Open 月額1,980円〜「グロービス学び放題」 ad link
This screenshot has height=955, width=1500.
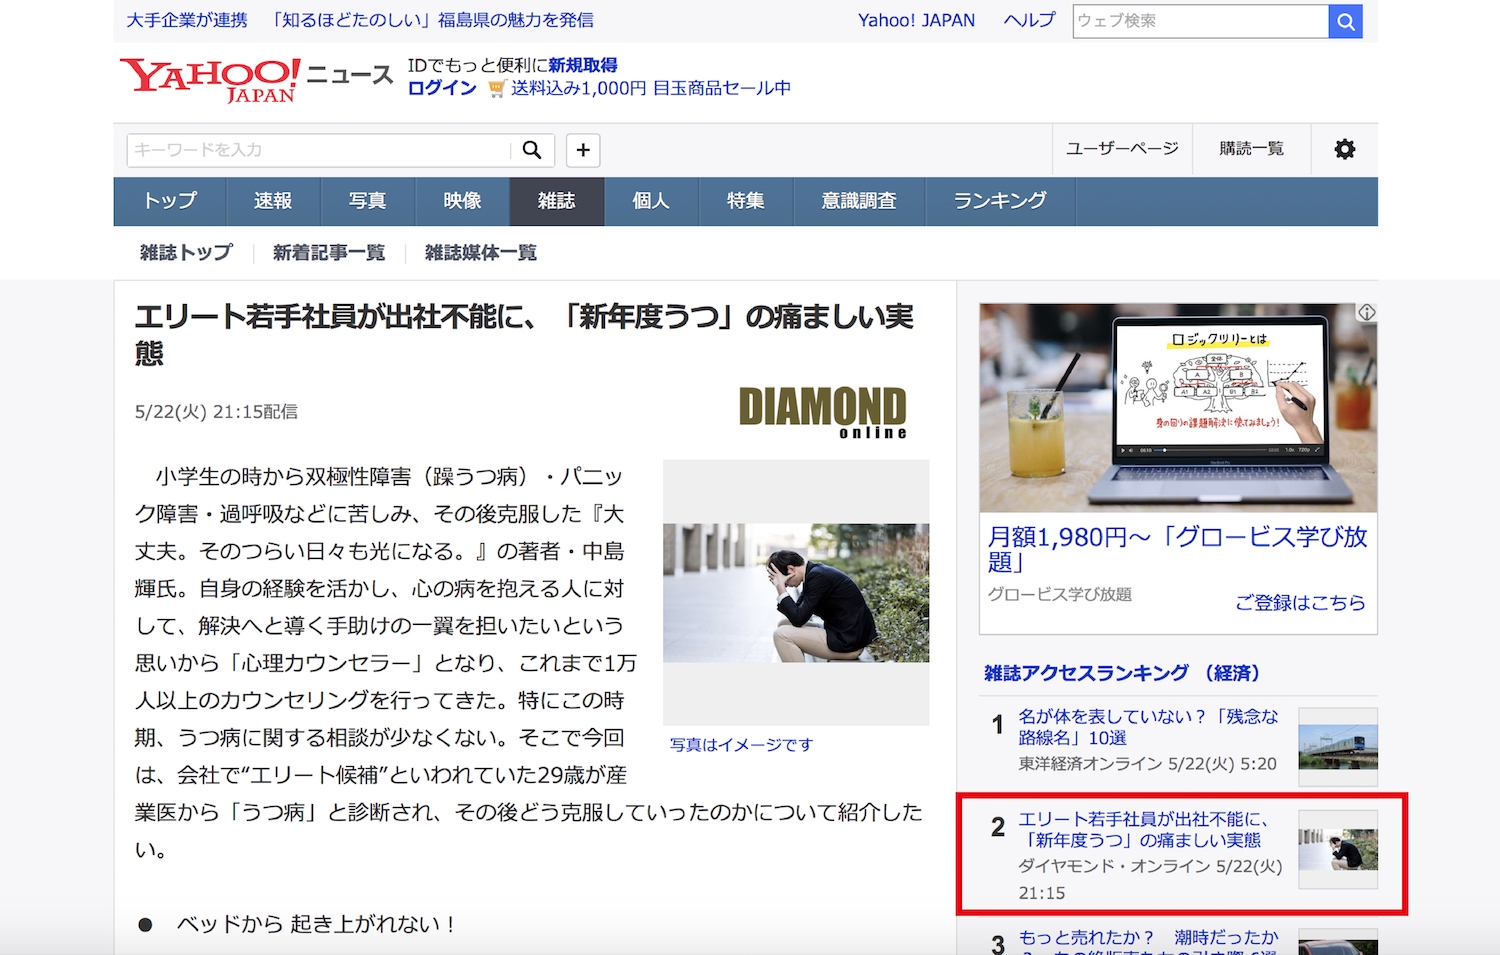(1177, 549)
